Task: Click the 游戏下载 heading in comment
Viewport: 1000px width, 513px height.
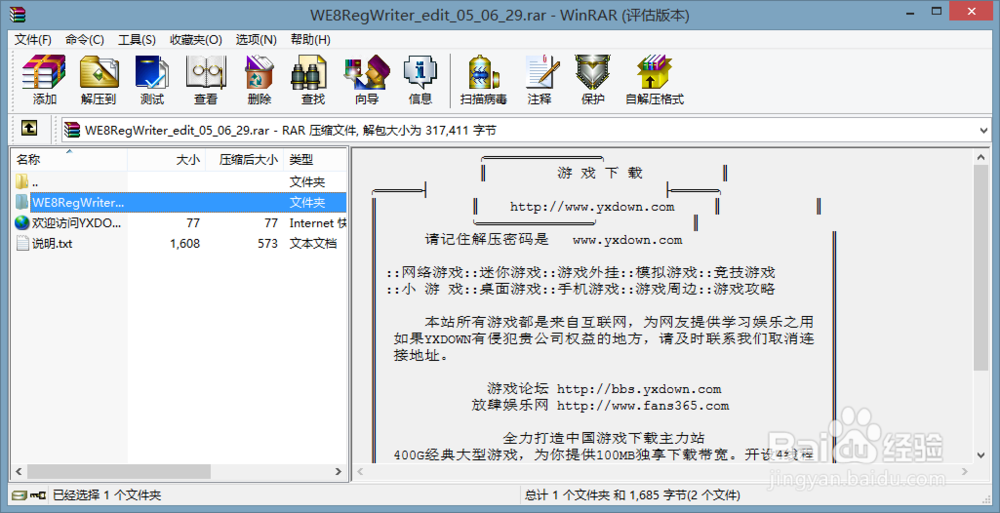Action: click(599, 173)
